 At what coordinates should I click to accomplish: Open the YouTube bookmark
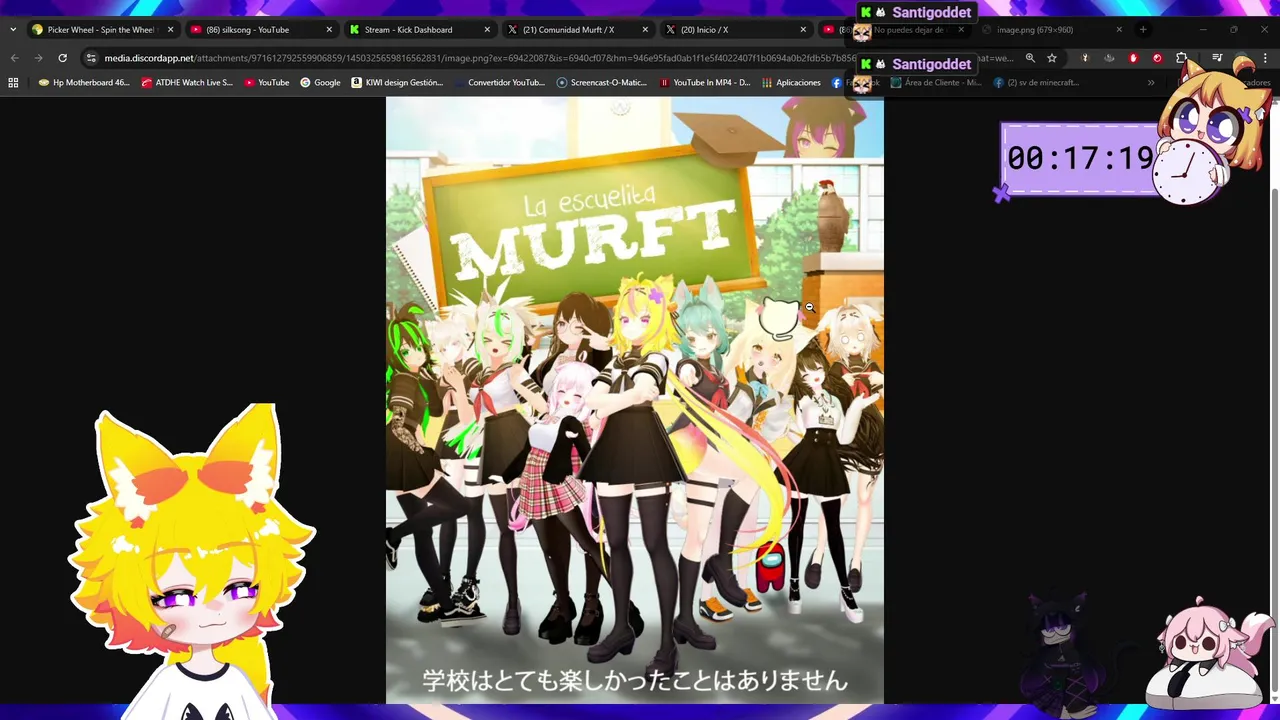[267, 83]
